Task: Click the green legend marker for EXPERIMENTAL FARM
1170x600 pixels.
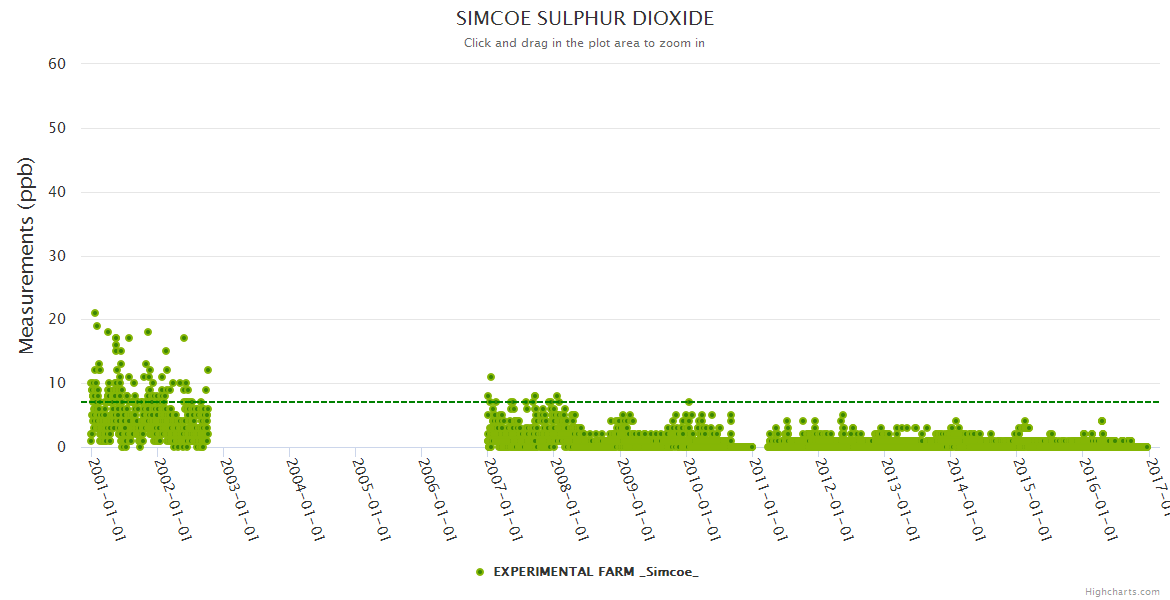Action: (x=480, y=571)
